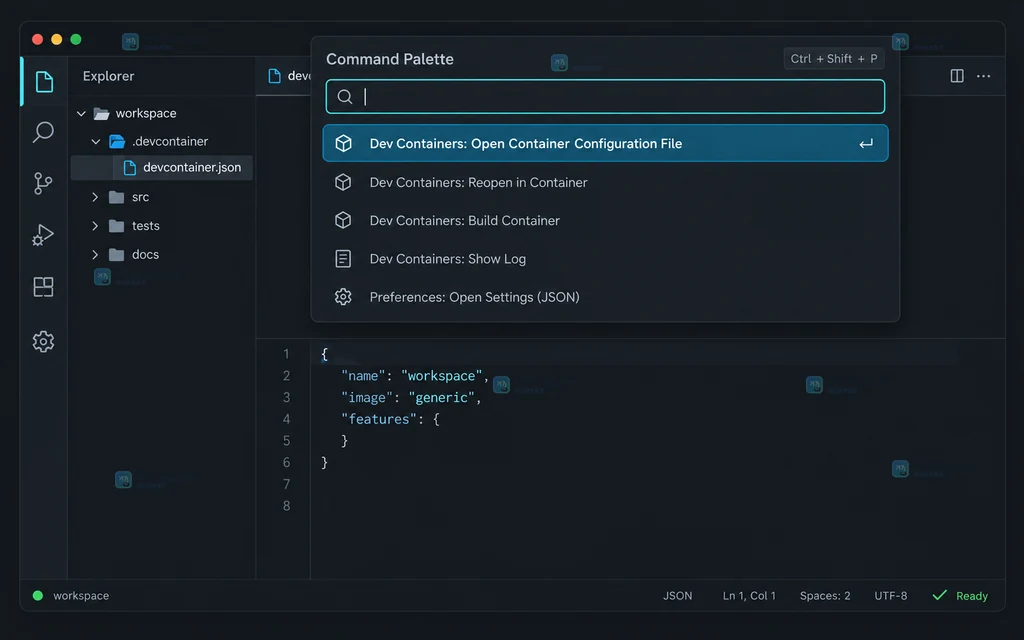Choose Dev Containers: Build Container command
The width and height of the screenshot is (1024, 640).
(x=605, y=220)
